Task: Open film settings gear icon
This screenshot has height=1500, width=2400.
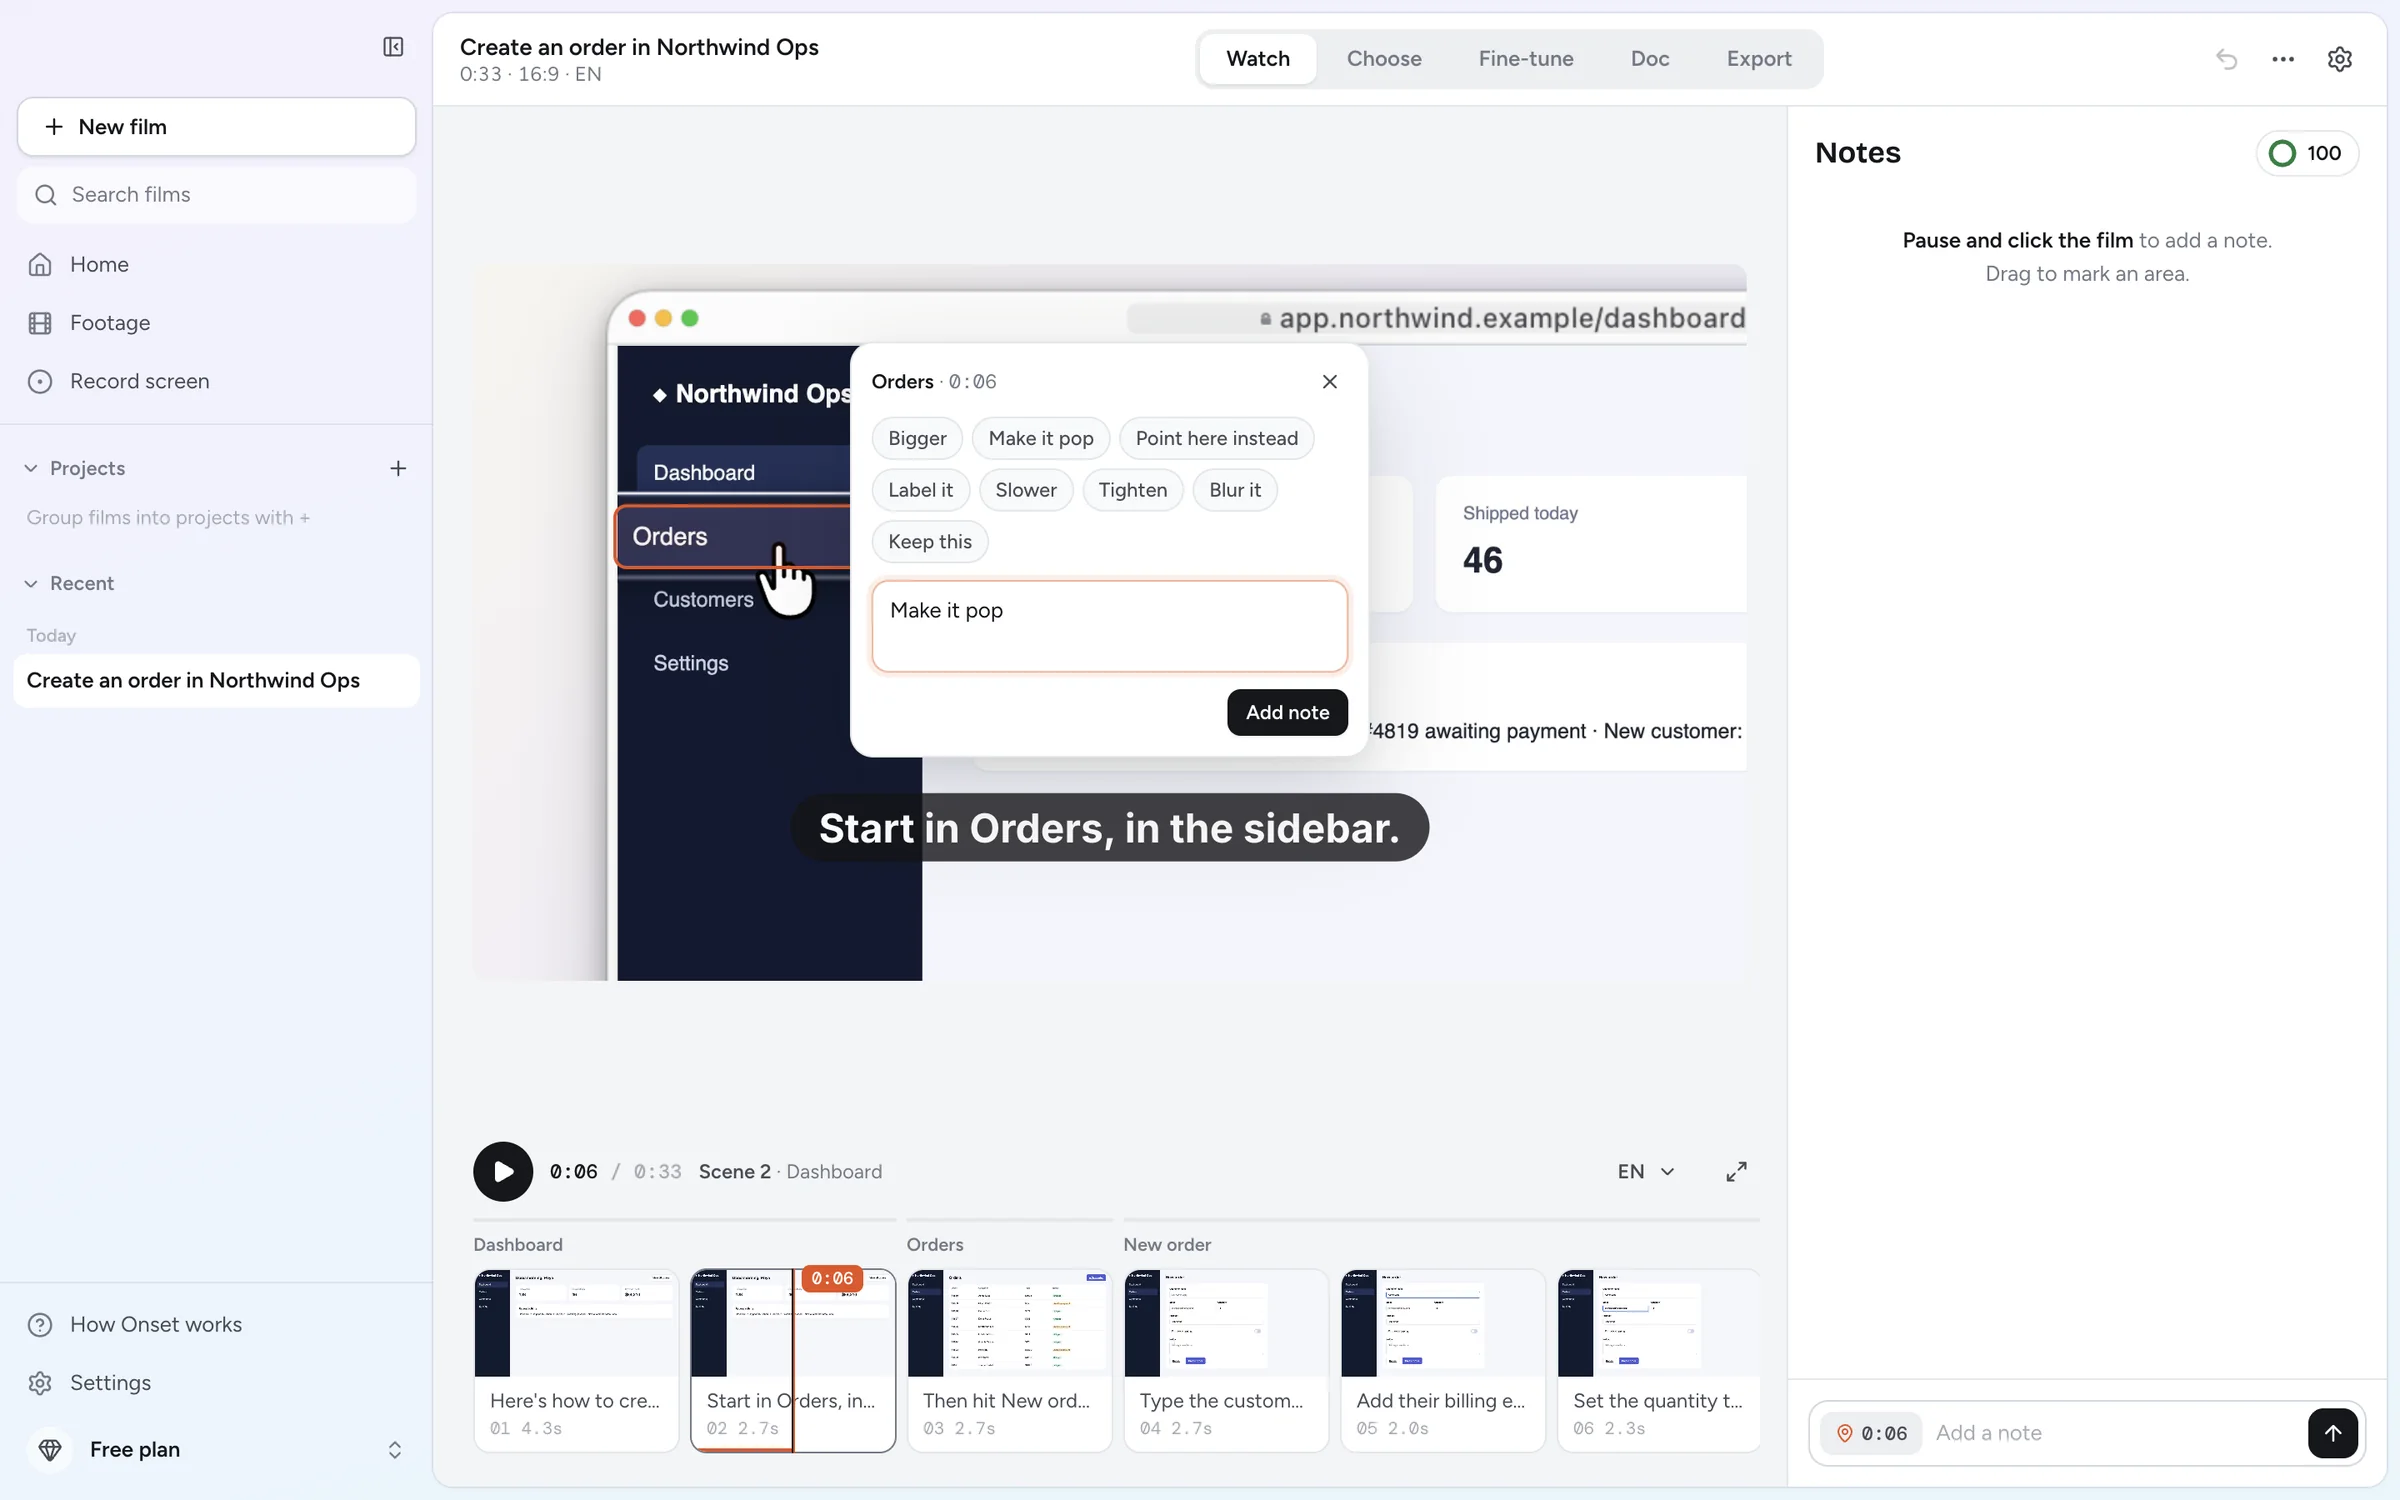Action: coord(2340,59)
